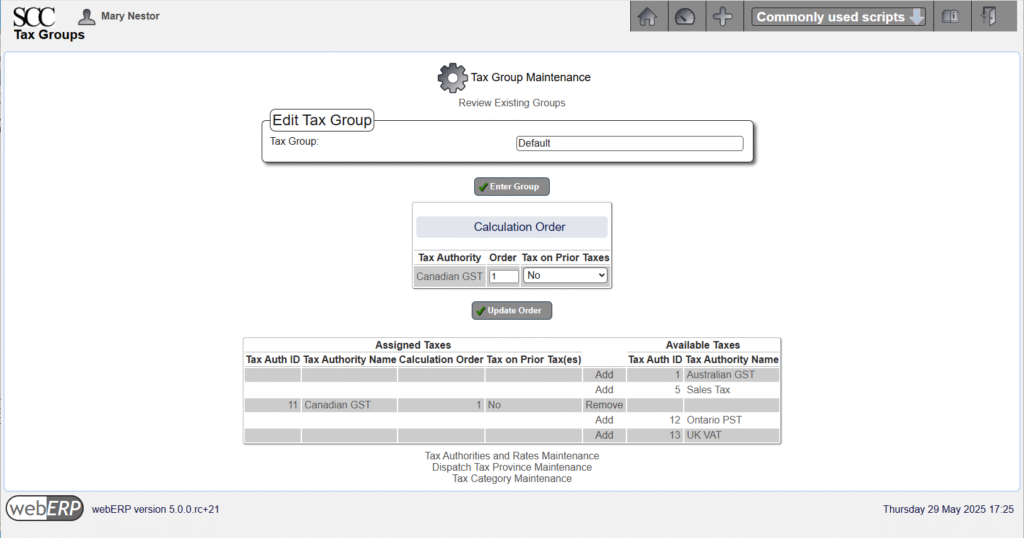This screenshot has height=538, width=1024.
Task: Click Tax Auth ID 11 cell
Action: [273, 405]
